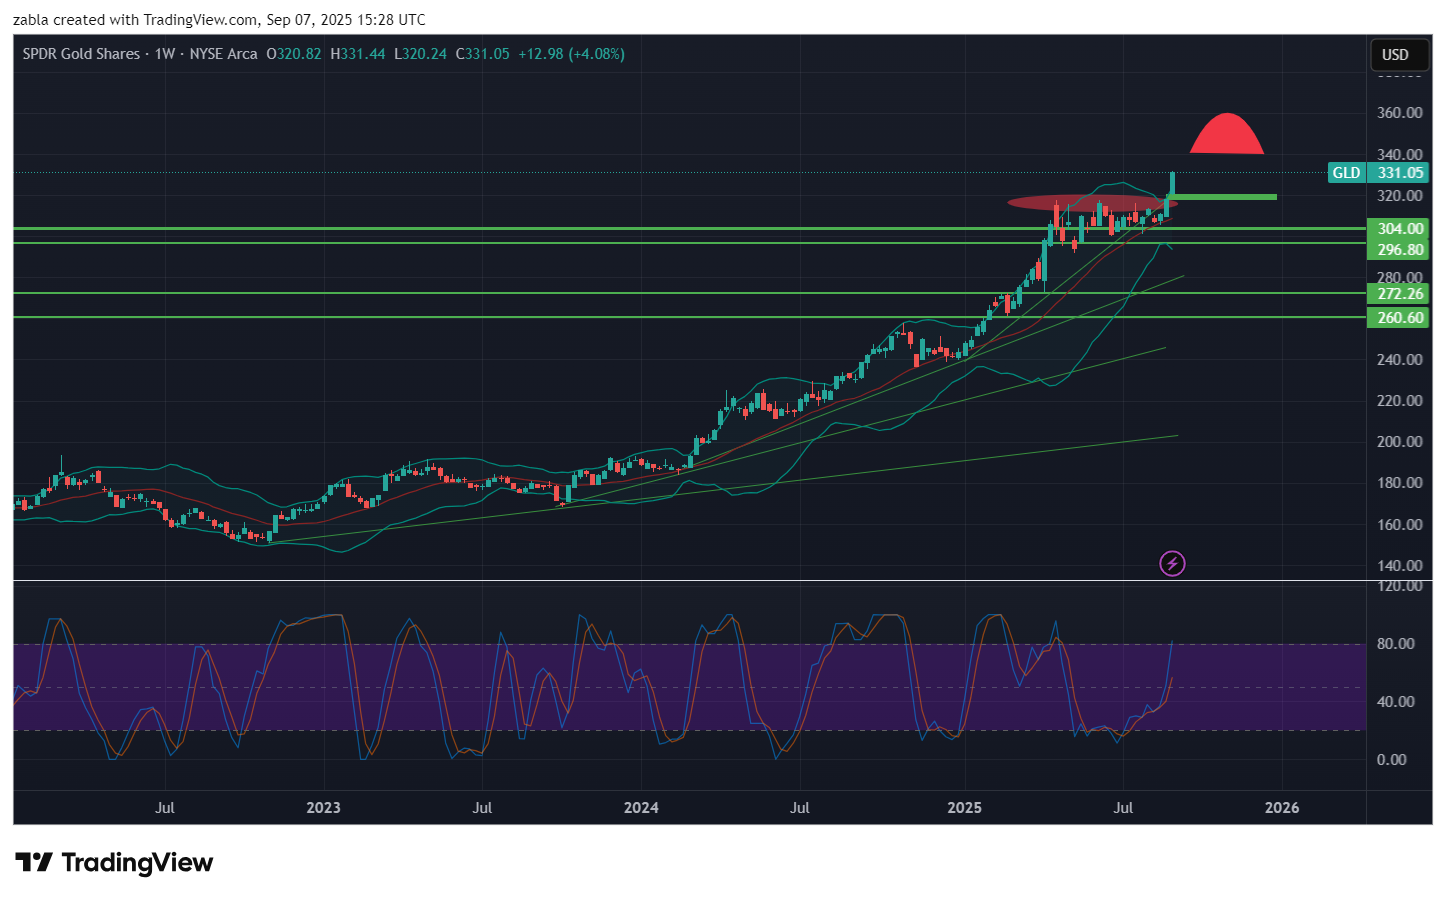Click the purple lightning bolt icon
Image resolution: width=1446 pixels, height=900 pixels.
pos(1172,564)
